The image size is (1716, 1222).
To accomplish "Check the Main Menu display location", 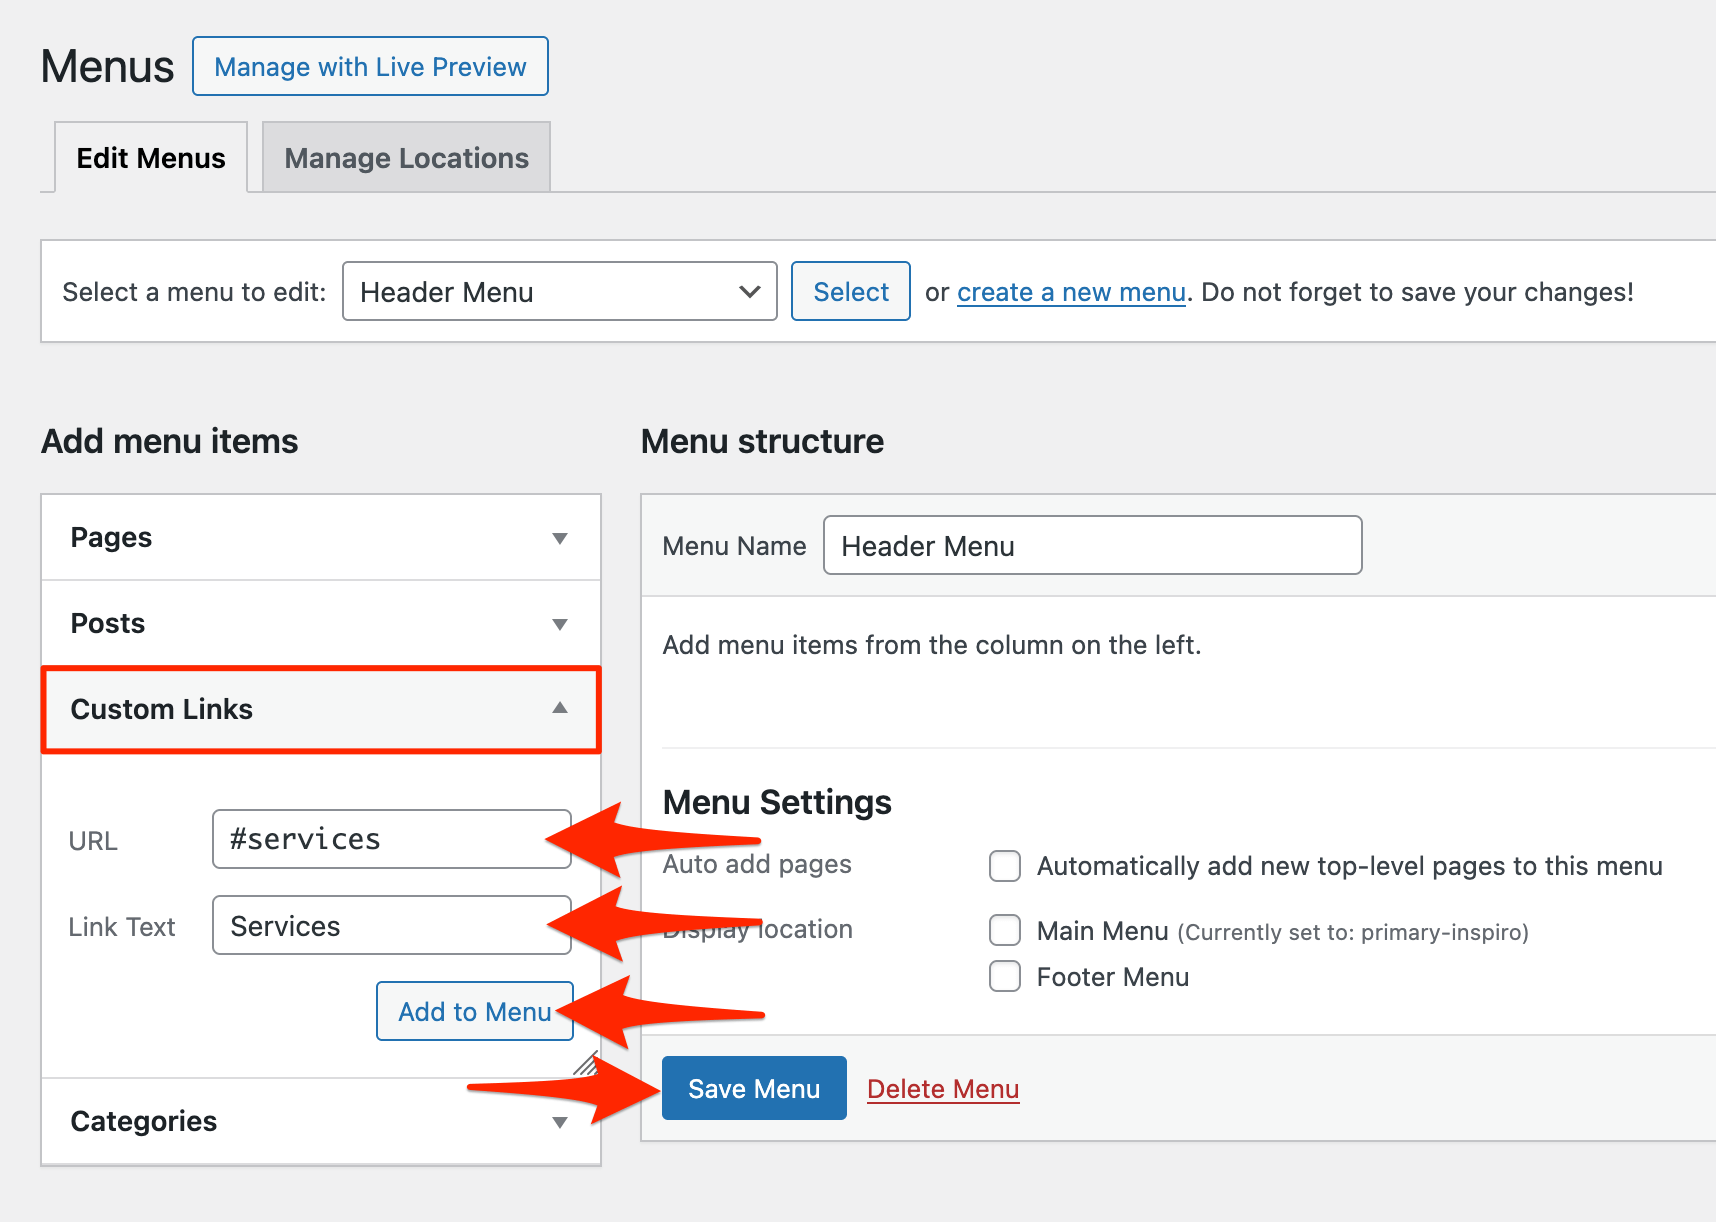I will click(1005, 930).
